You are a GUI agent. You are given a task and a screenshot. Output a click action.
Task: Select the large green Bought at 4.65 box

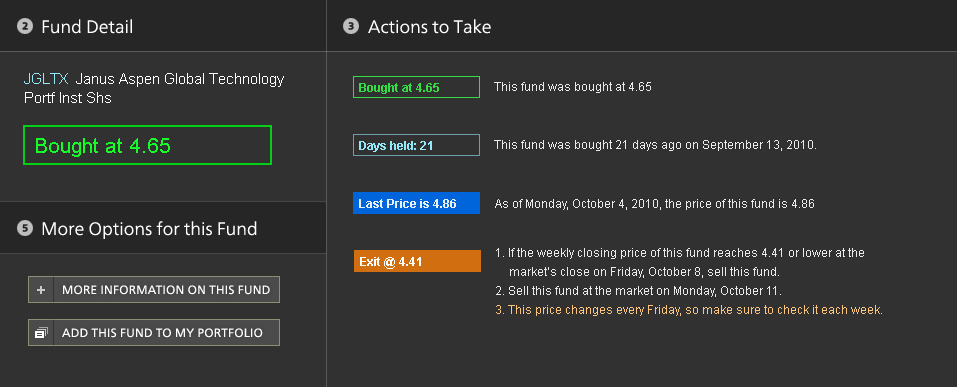click(x=147, y=145)
